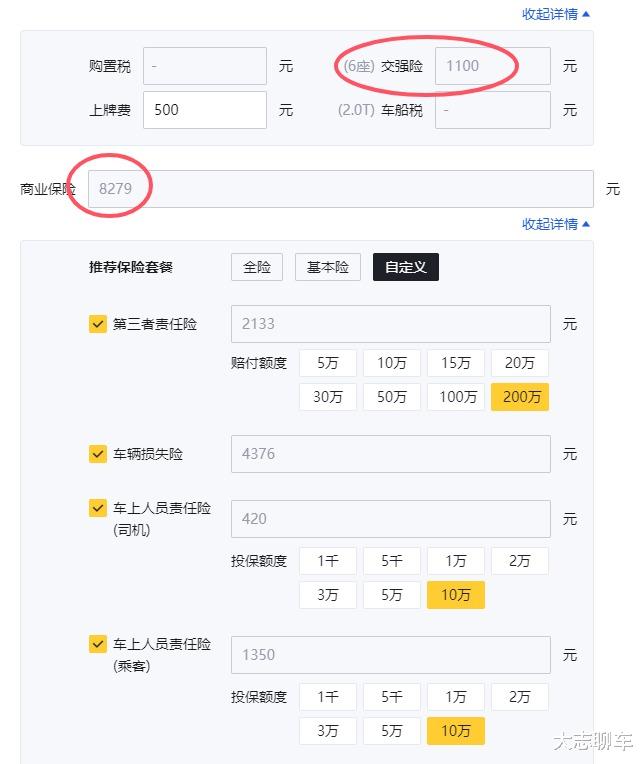Select the 200万 third-party coverage amount
The height and width of the screenshot is (764, 643).
[520, 397]
